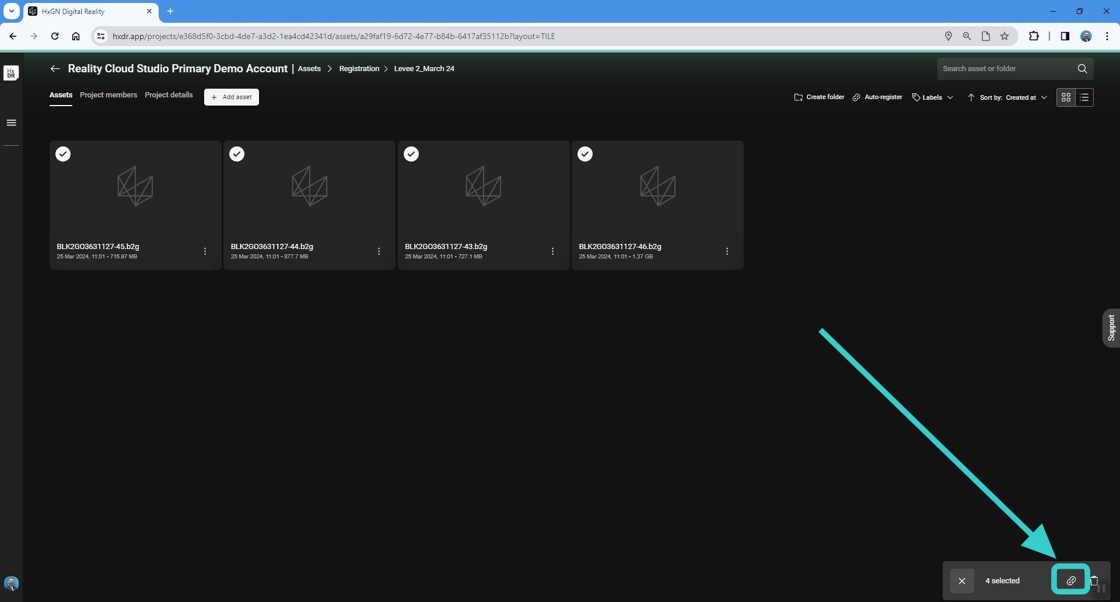Open the tab search dropdown arrow

(x=11, y=11)
